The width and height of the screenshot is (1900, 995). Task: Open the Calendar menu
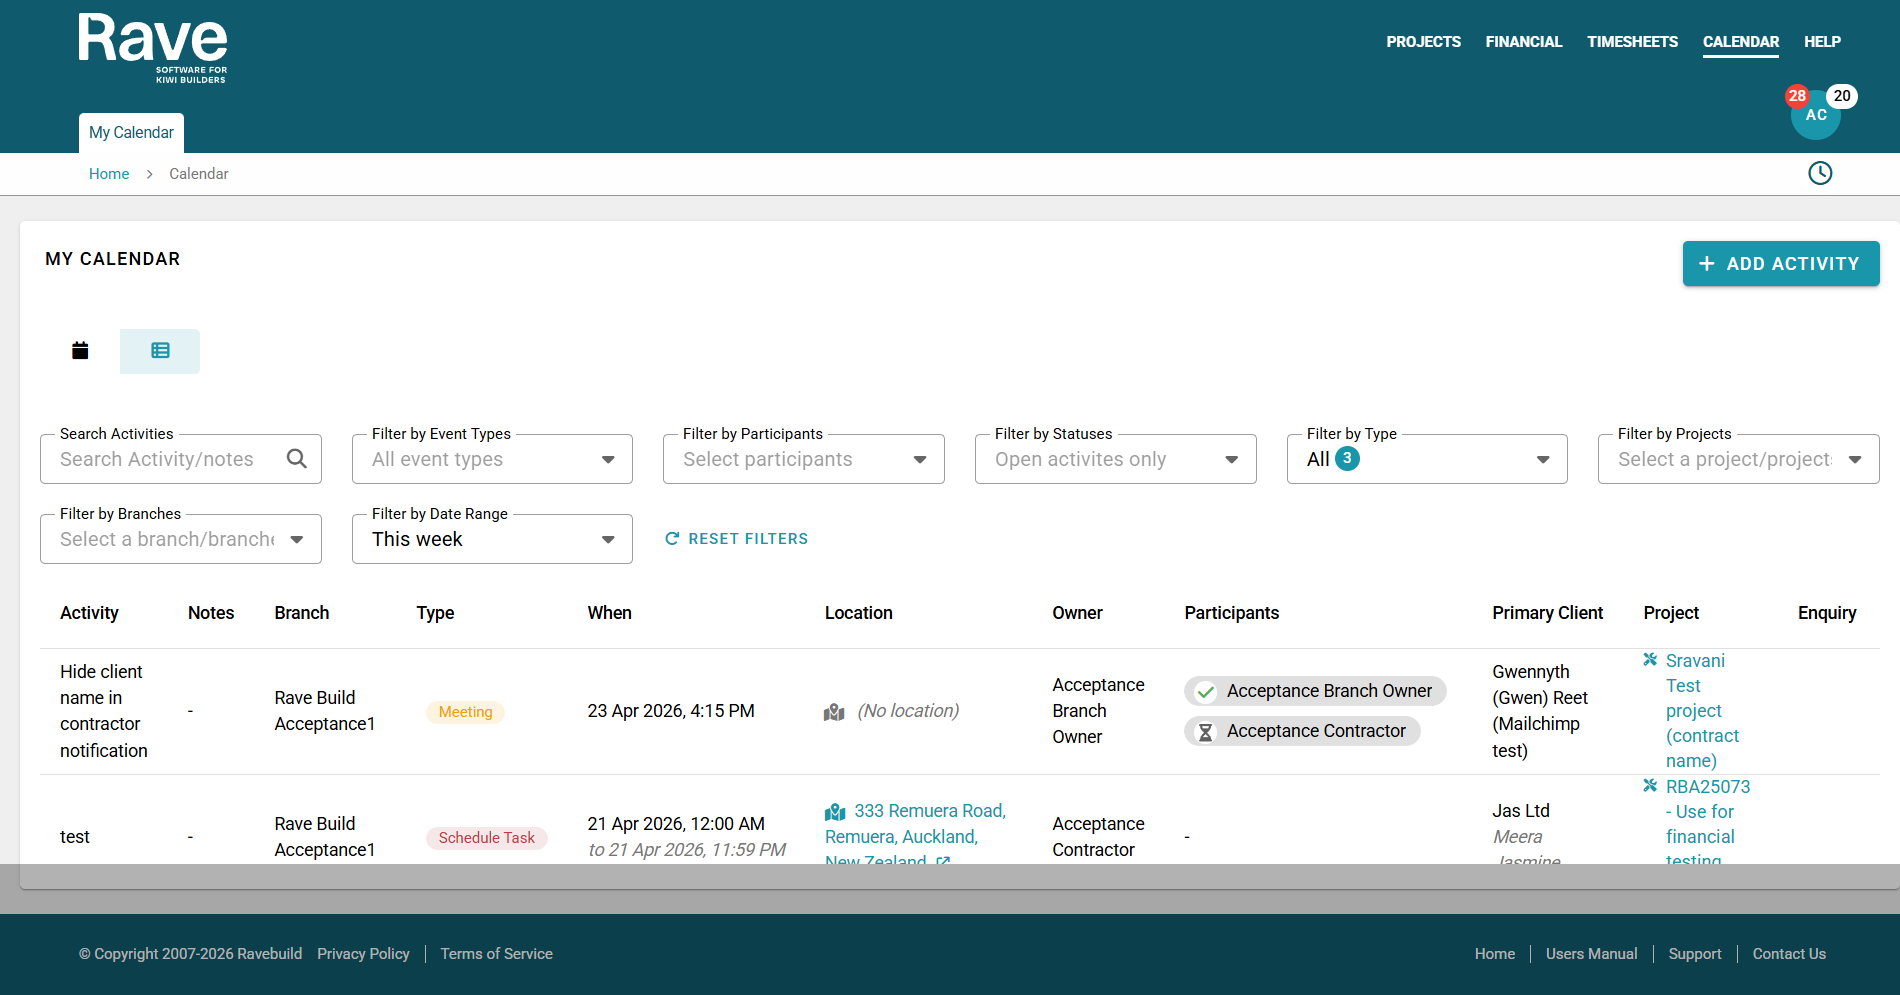(x=1741, y=42)
